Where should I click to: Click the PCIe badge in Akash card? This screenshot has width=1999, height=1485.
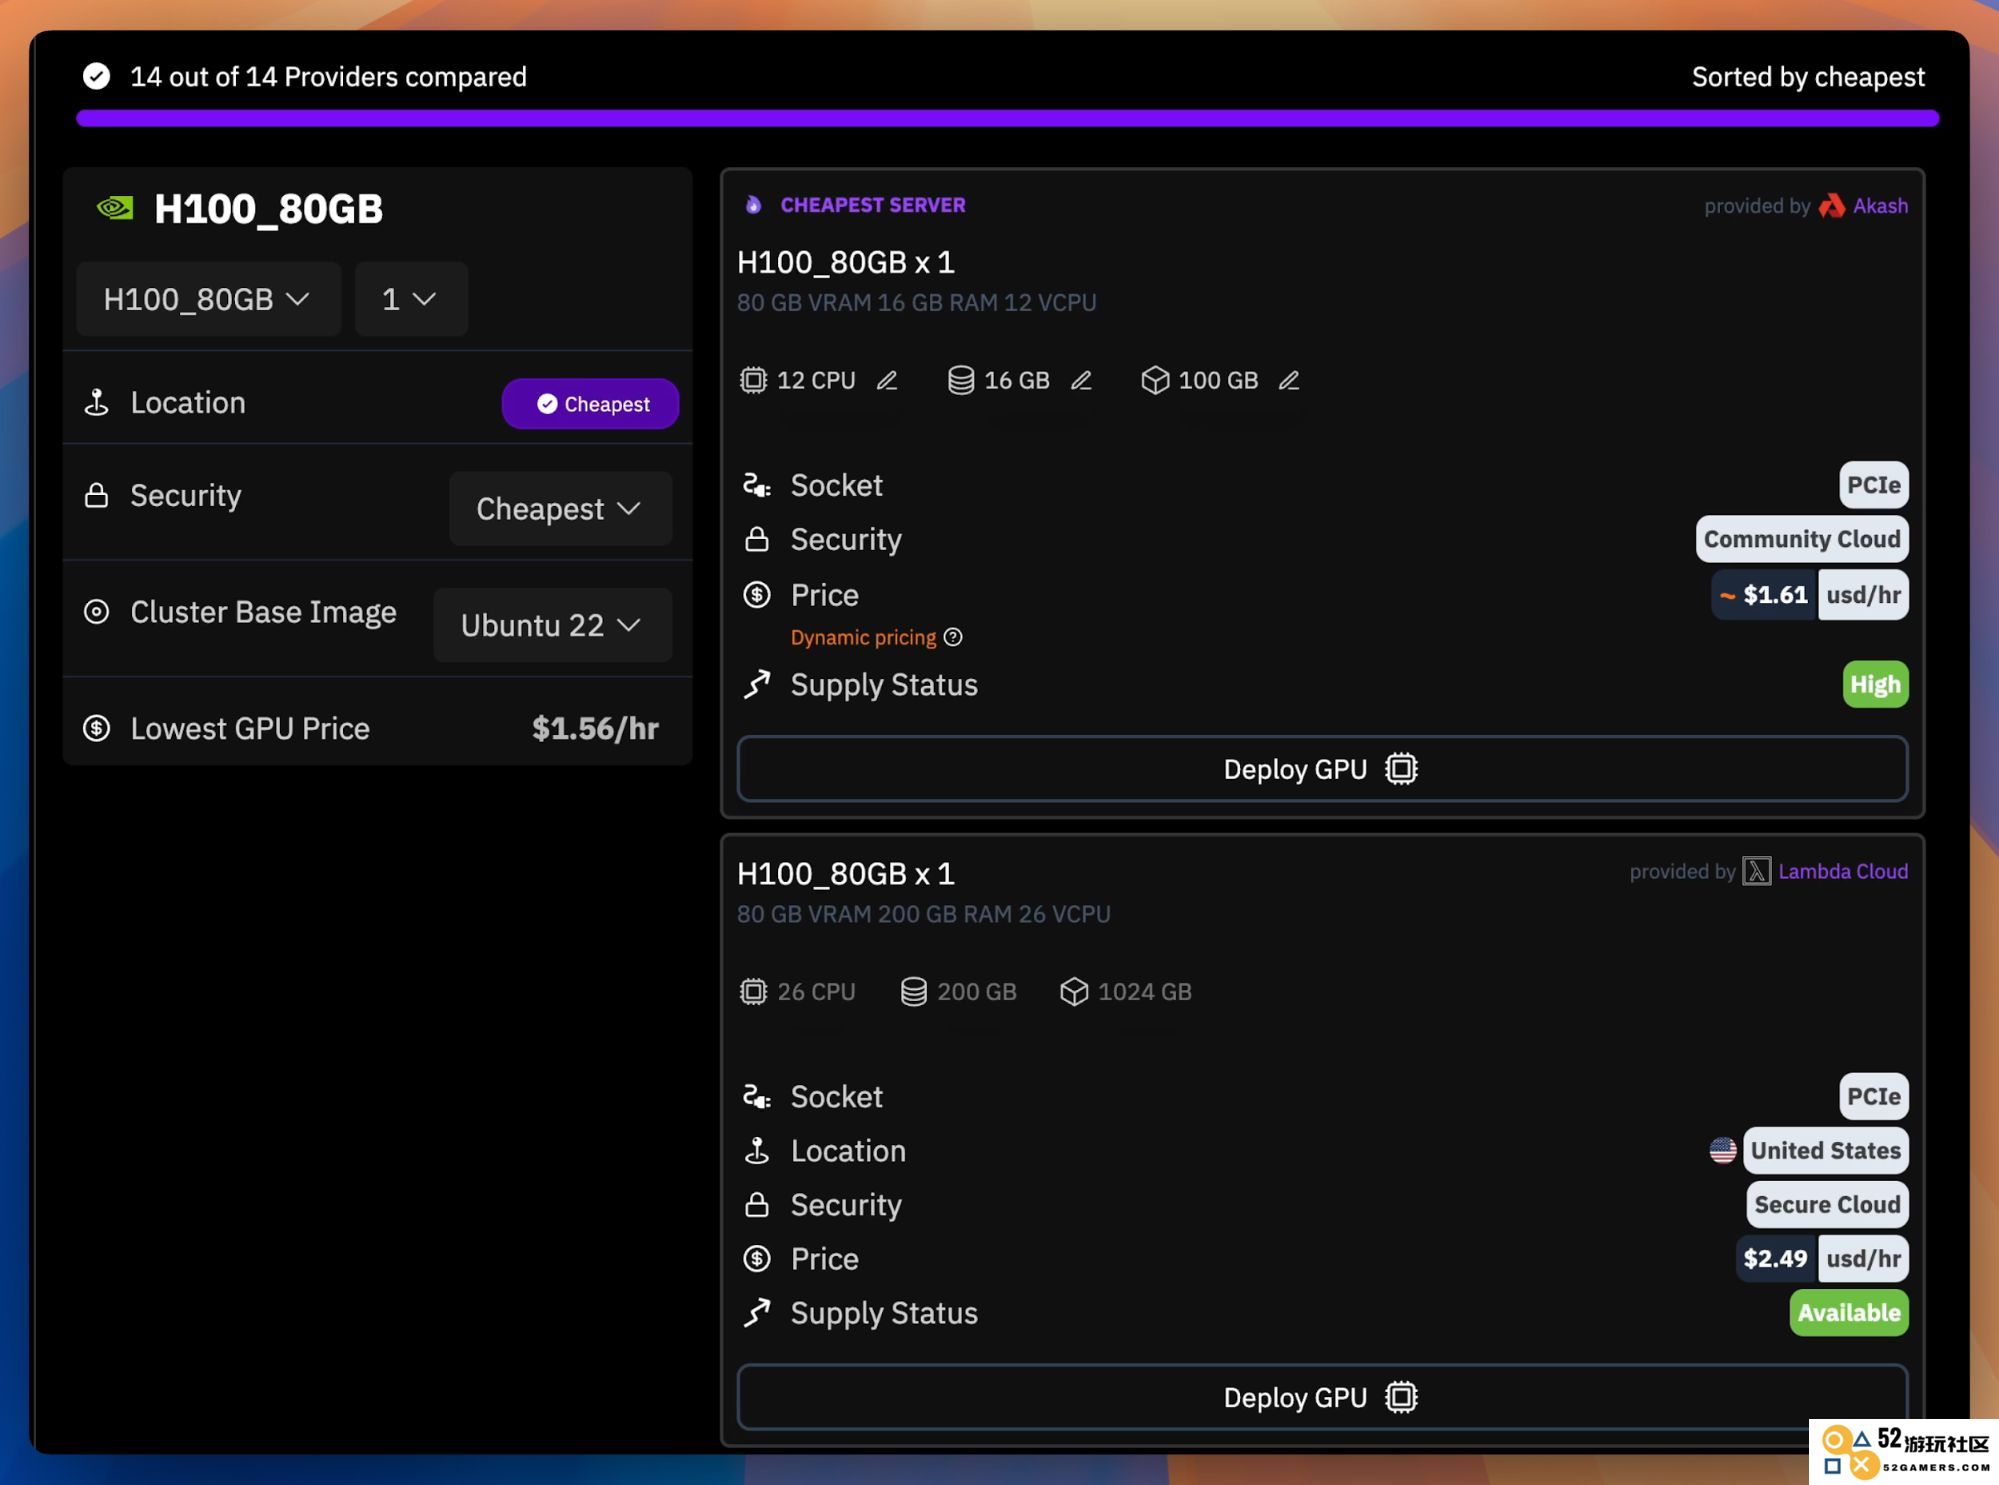pyautogui.click(x=1874, y=485)
